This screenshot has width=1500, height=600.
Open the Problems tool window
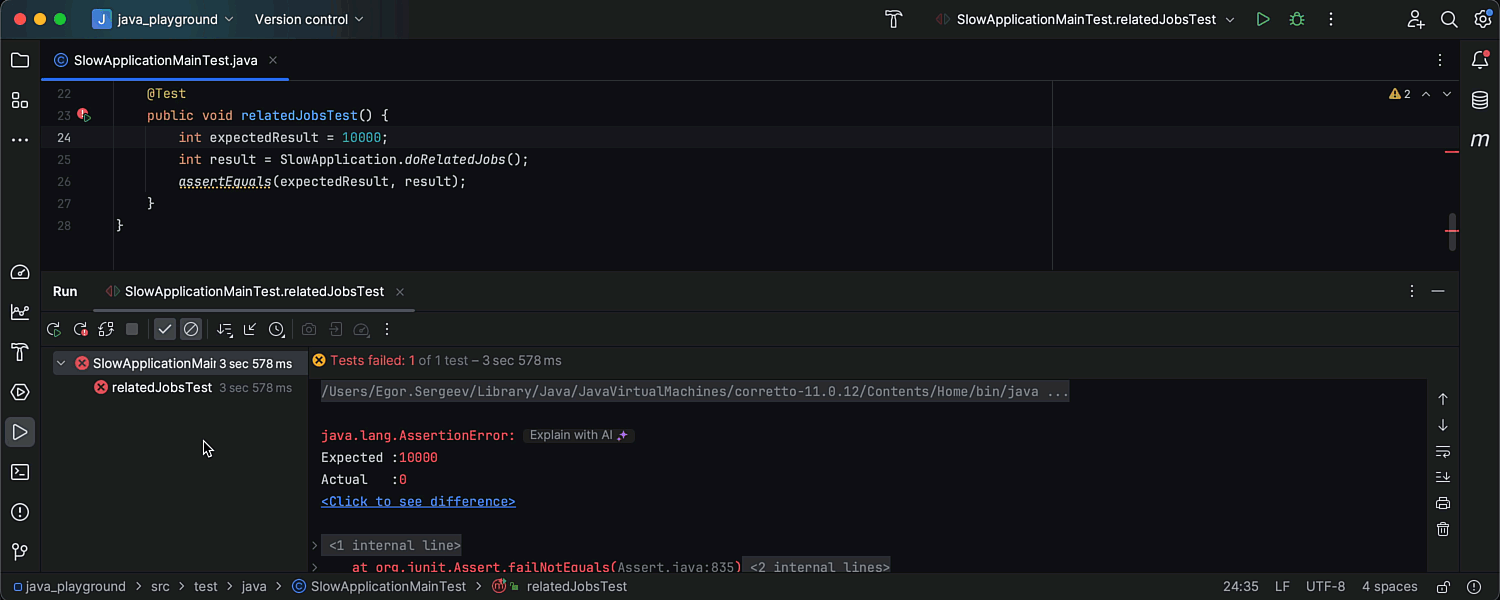coord(20,512)
